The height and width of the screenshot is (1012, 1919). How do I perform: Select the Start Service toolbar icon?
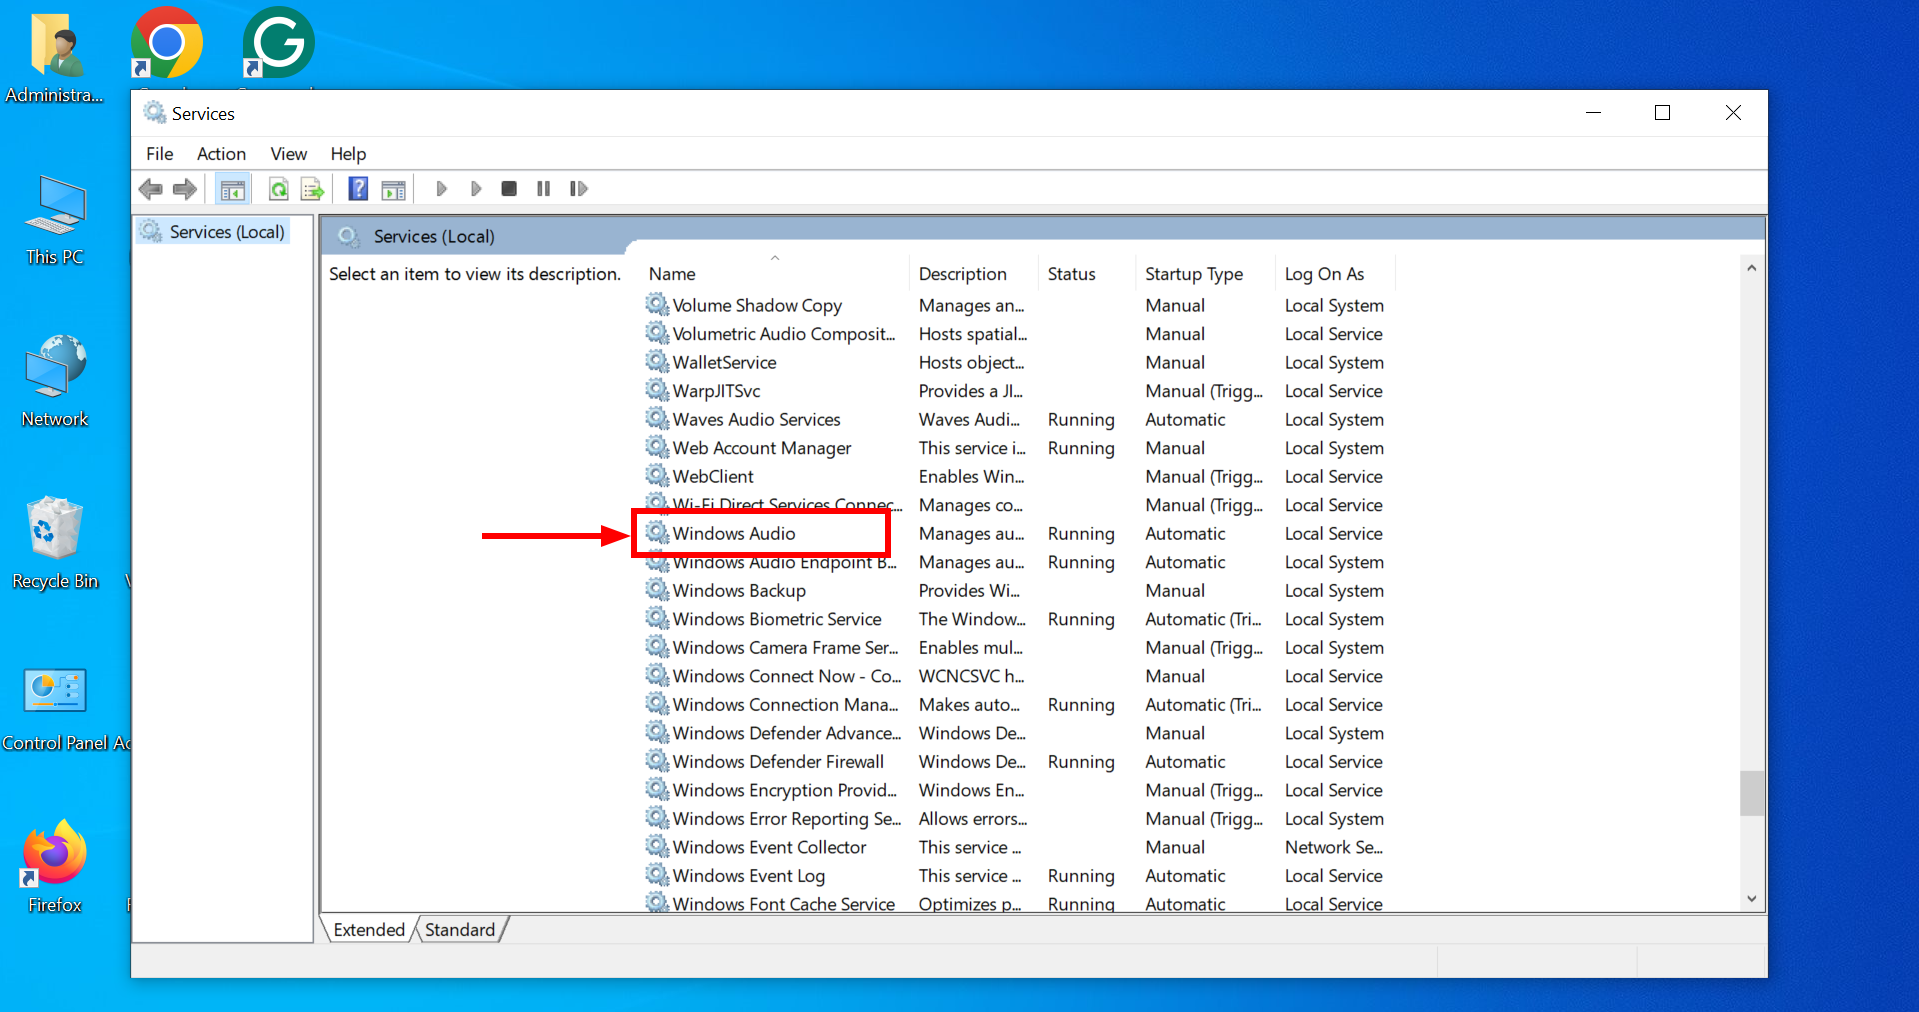(x=442, y=188)
